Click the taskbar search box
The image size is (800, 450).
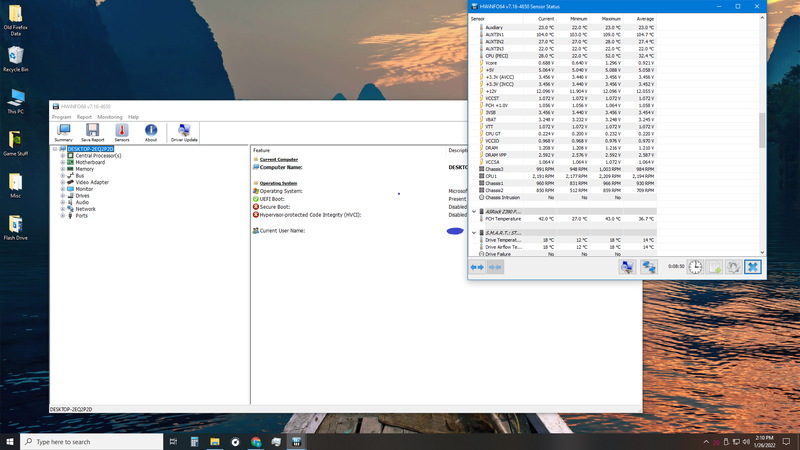point(92,442)
